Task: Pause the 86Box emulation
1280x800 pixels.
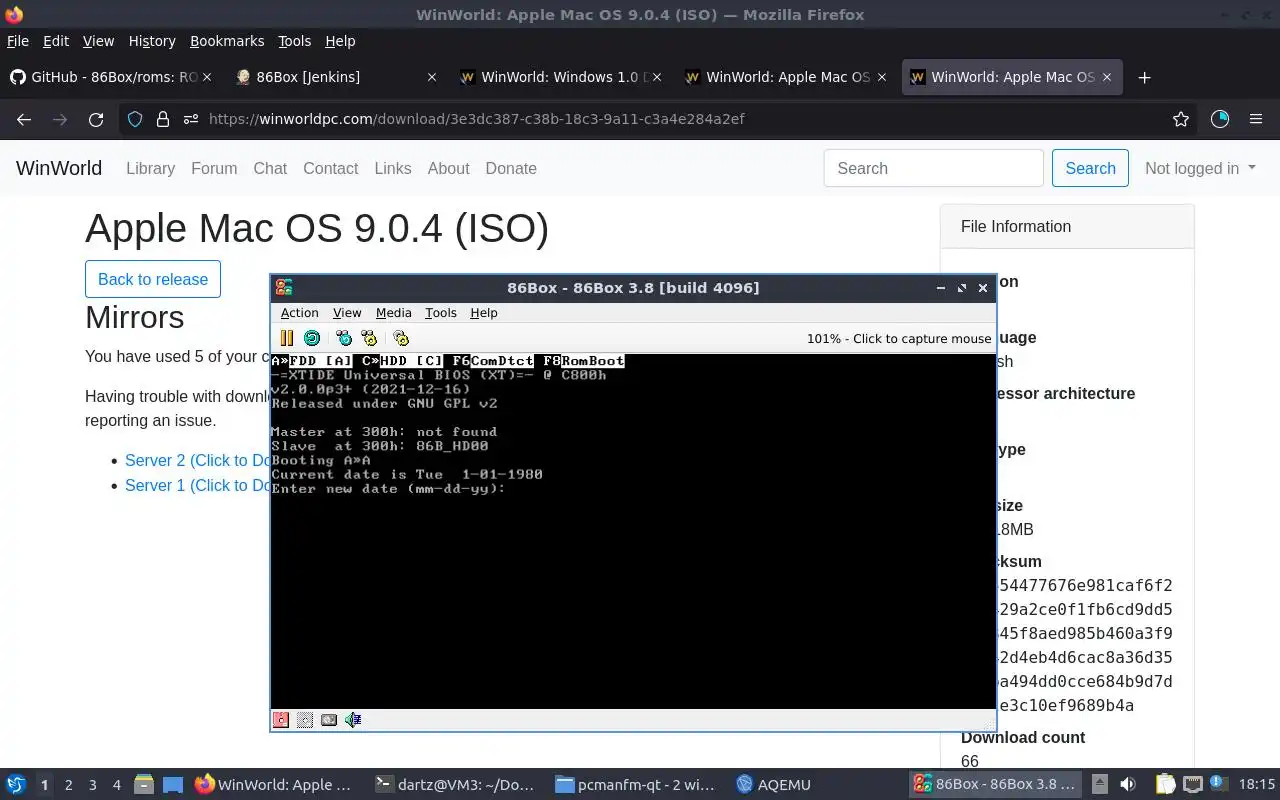Action: click(287, 338)
